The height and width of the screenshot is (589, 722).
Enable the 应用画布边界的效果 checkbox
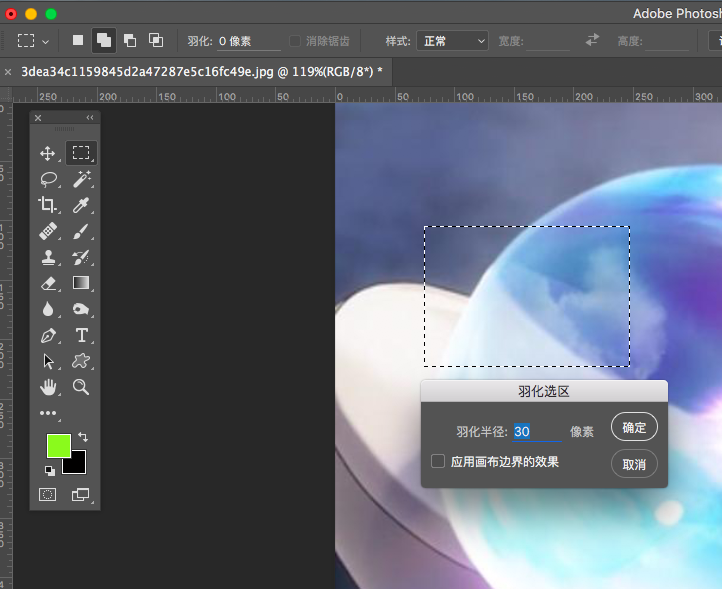click(x=438, y=461)
